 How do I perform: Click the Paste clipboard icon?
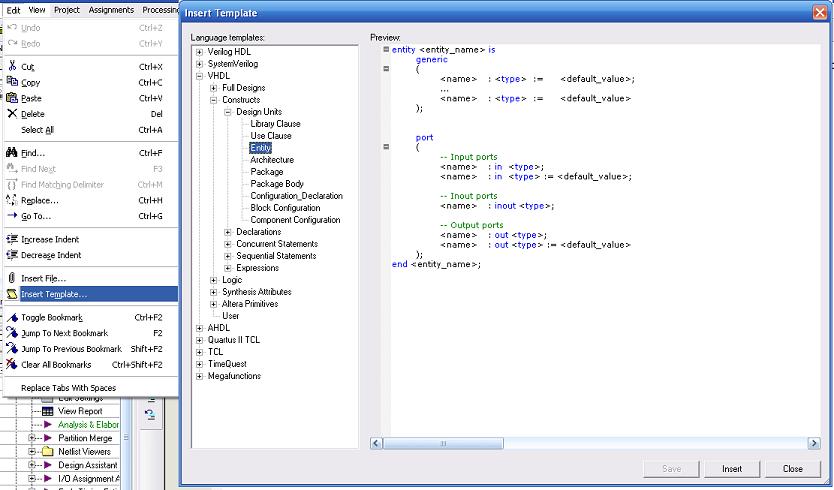(12, 98)
